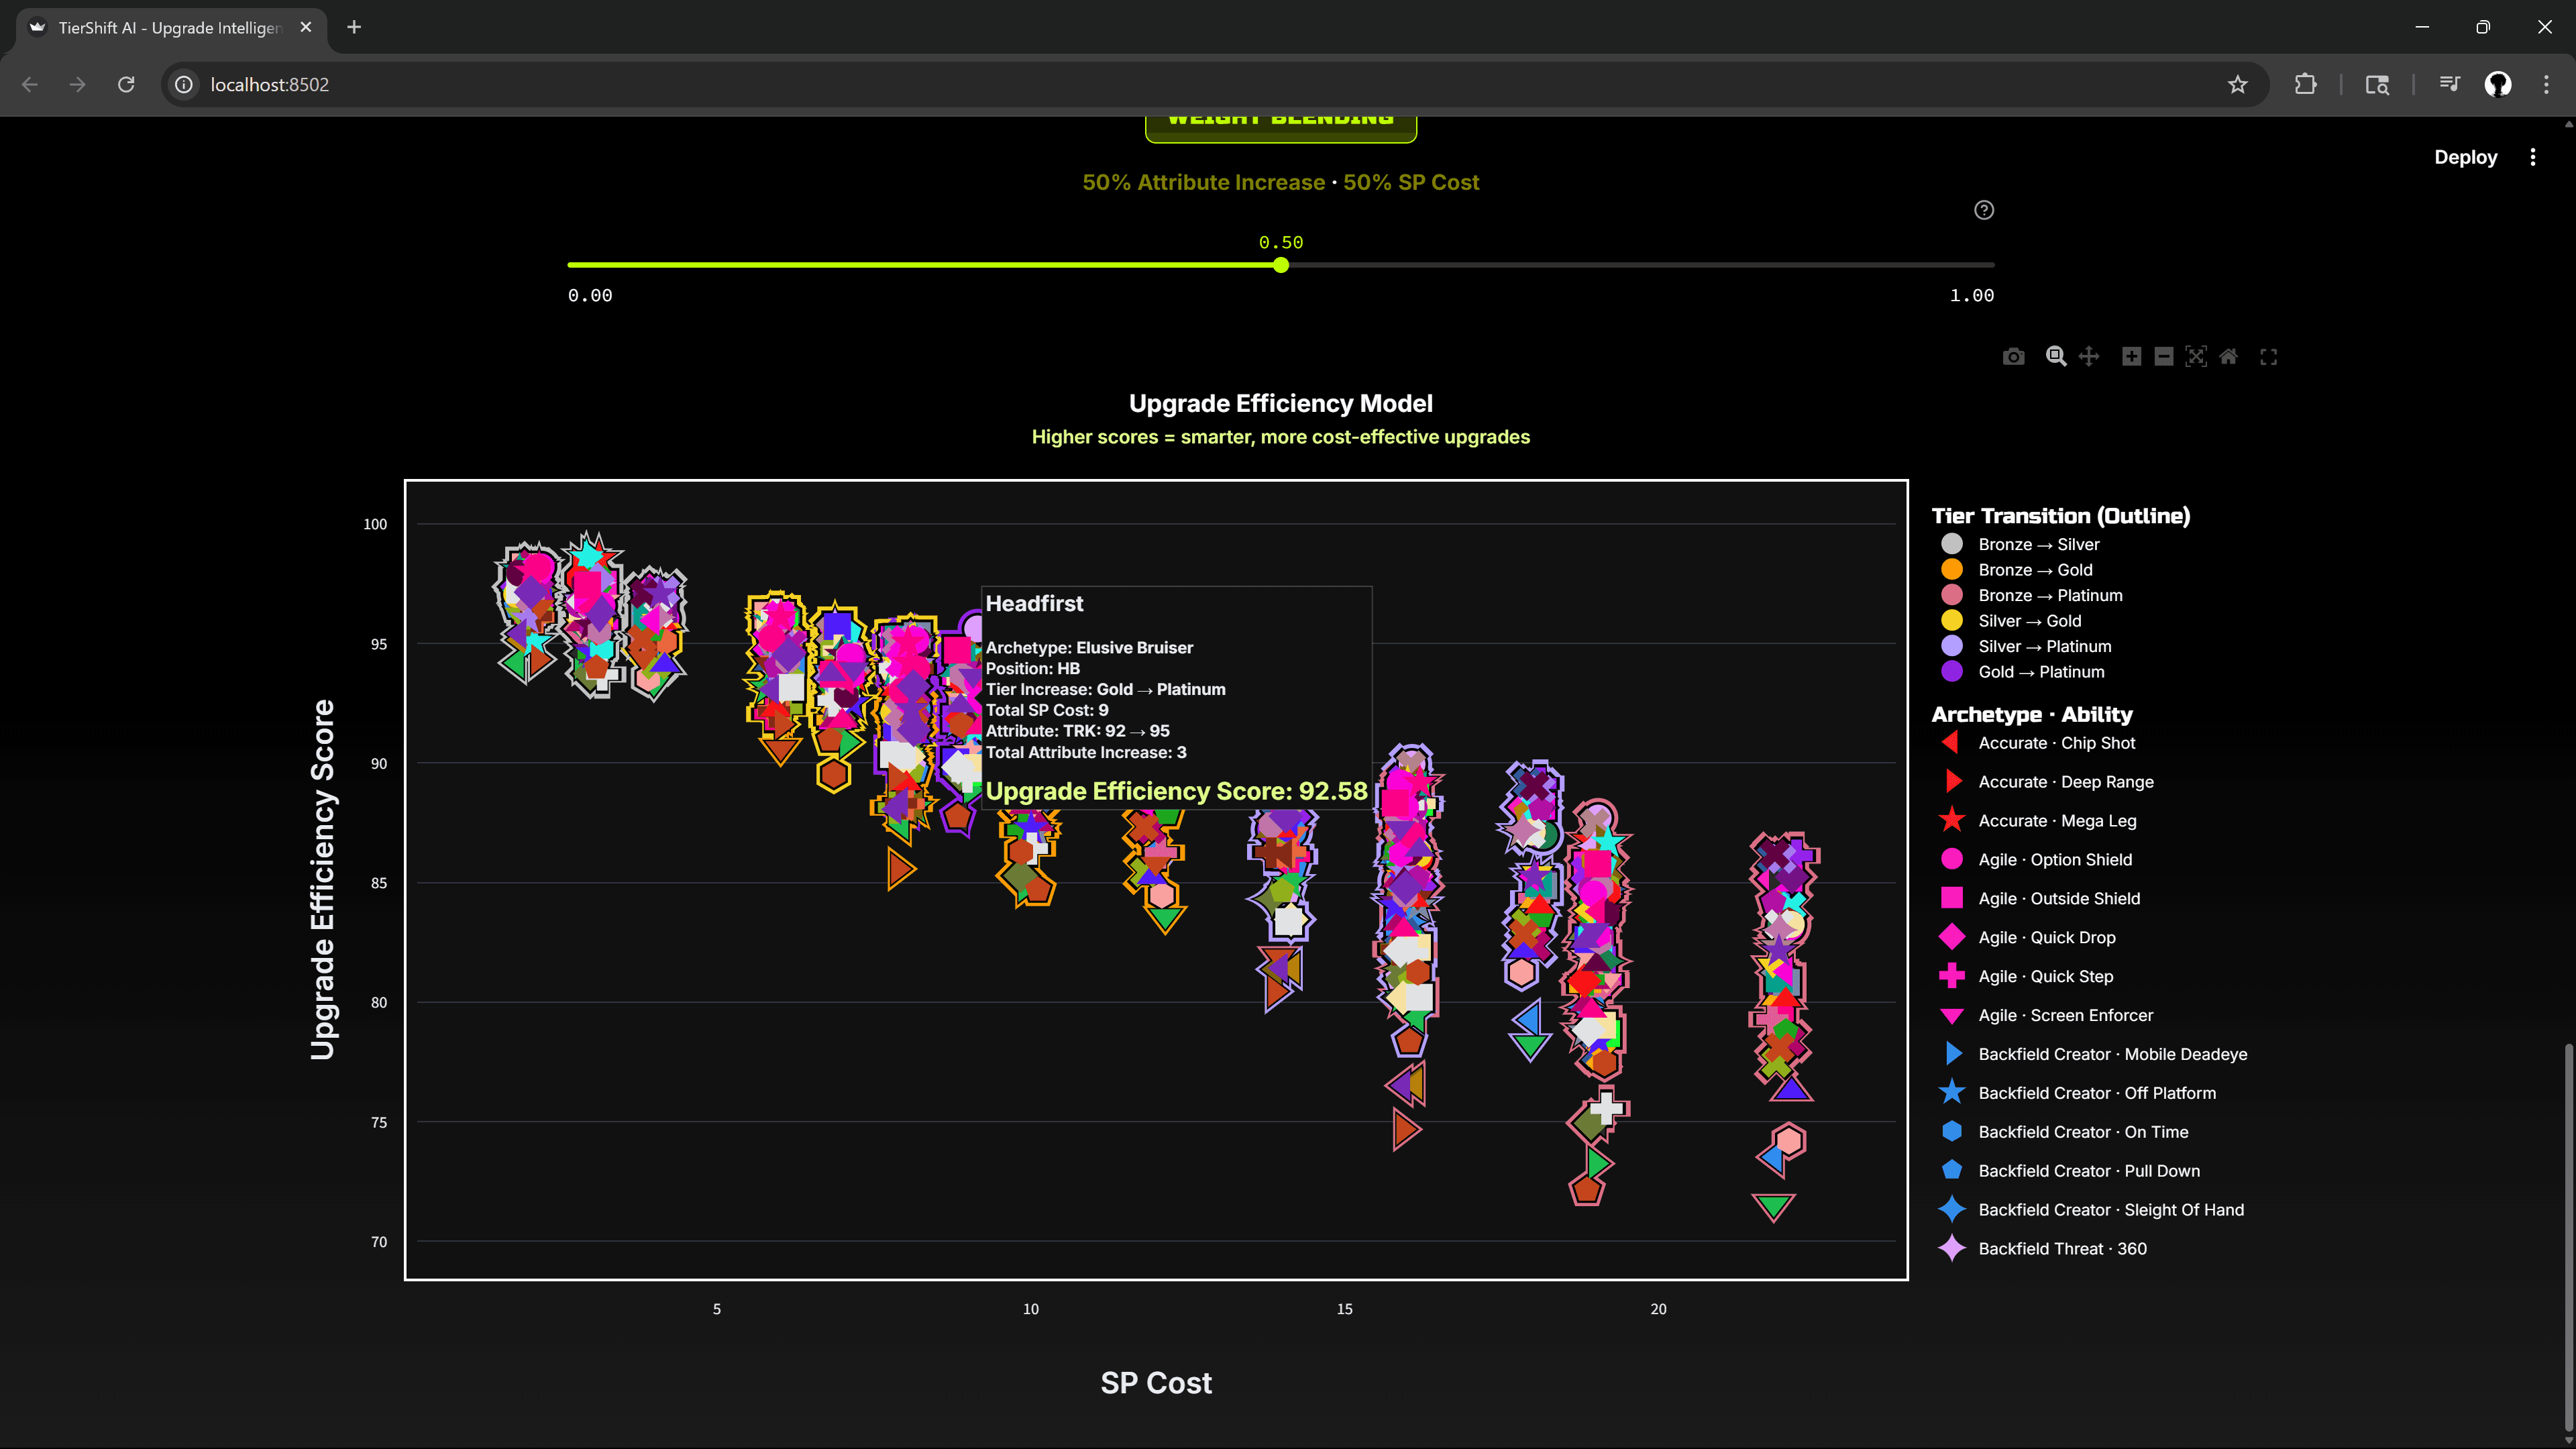Click the Zoom out minus icon
The height and width of the screenshot is (1449, 2576).
coord(2163,357)
